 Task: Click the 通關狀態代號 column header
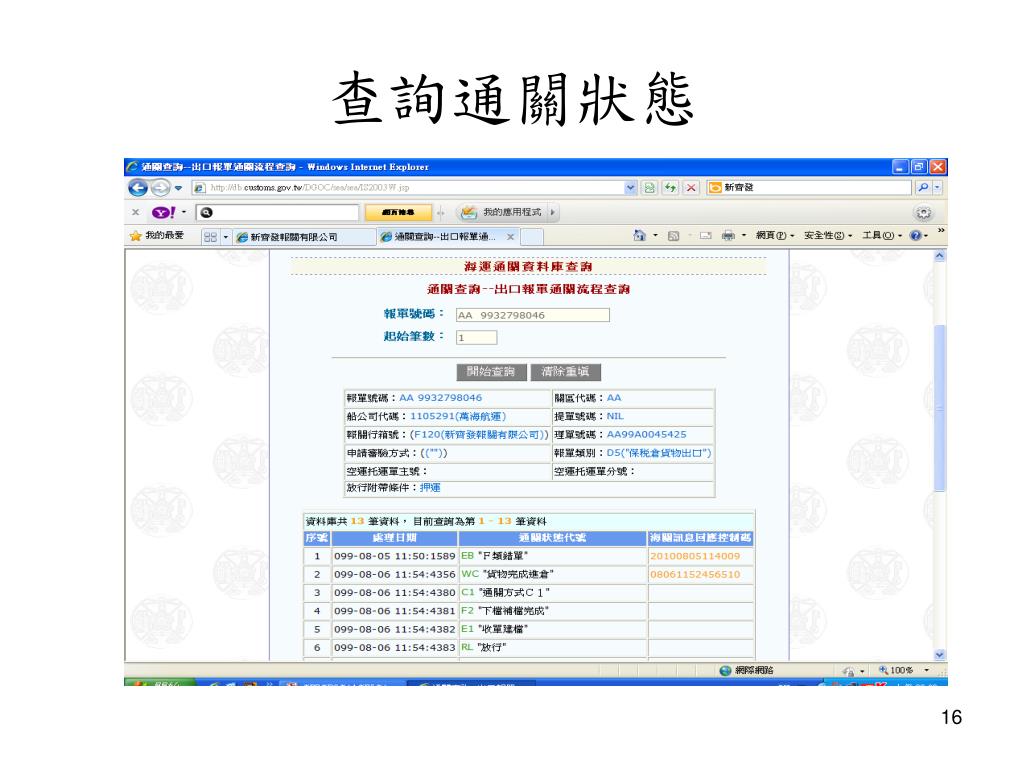tap(552, 538)
